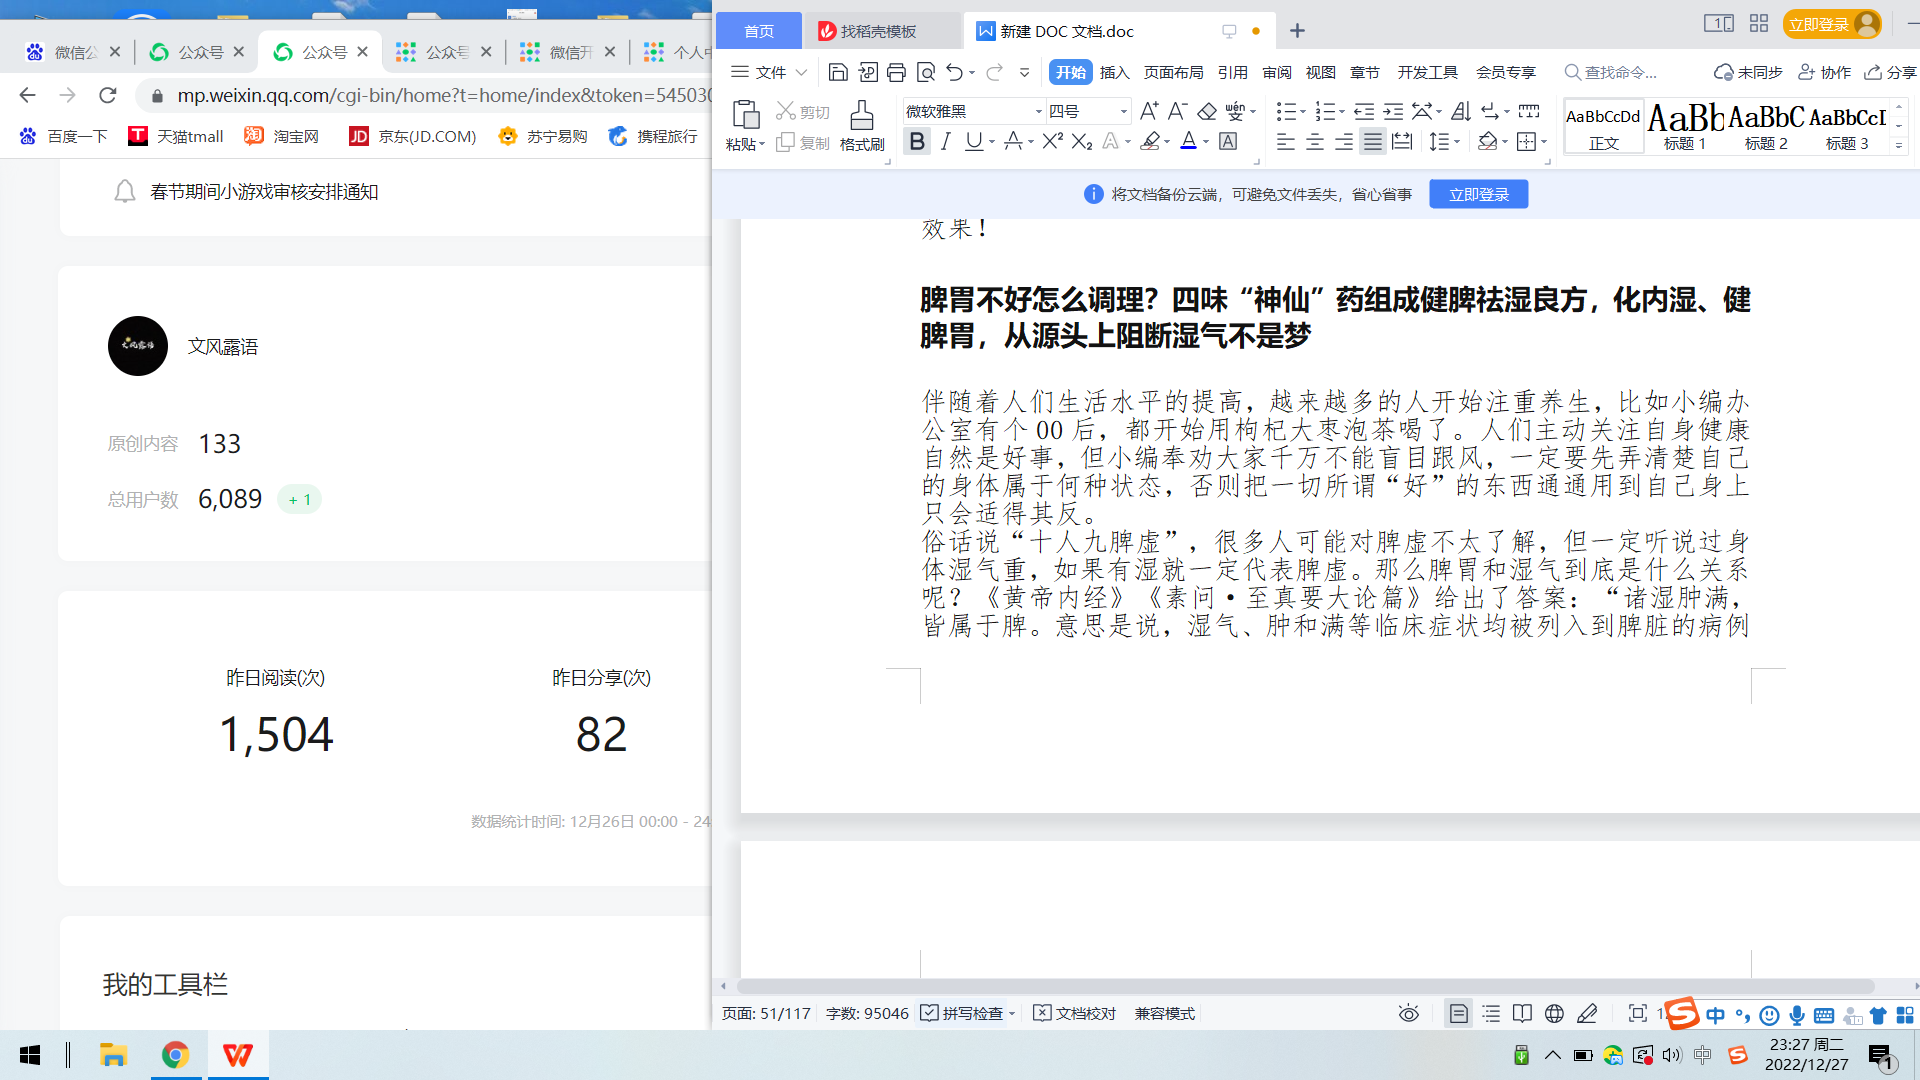1920x1080 pixels.
Task: Expand the 拼写检查 dropdown in status bar
Action: click(1012, 1014)
